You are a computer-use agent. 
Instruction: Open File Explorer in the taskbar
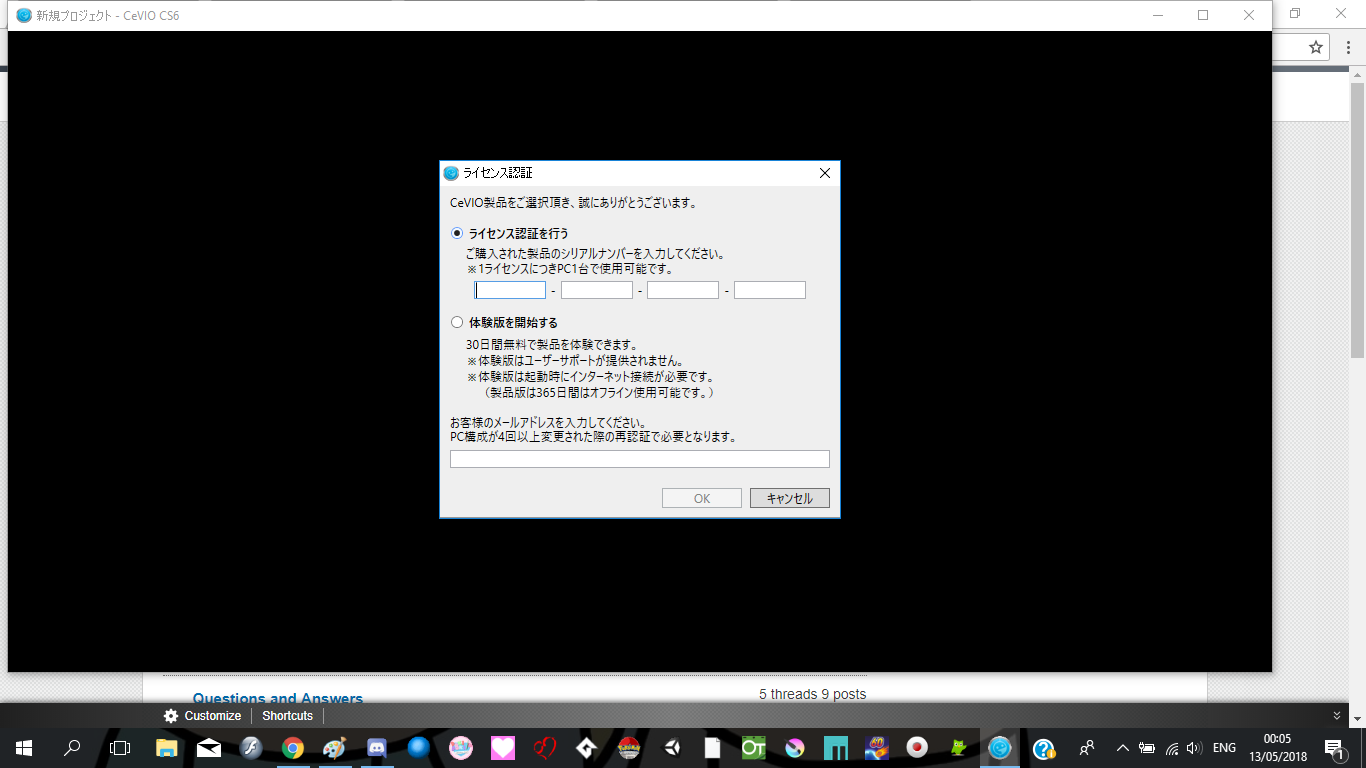click(x=167, y=748)
